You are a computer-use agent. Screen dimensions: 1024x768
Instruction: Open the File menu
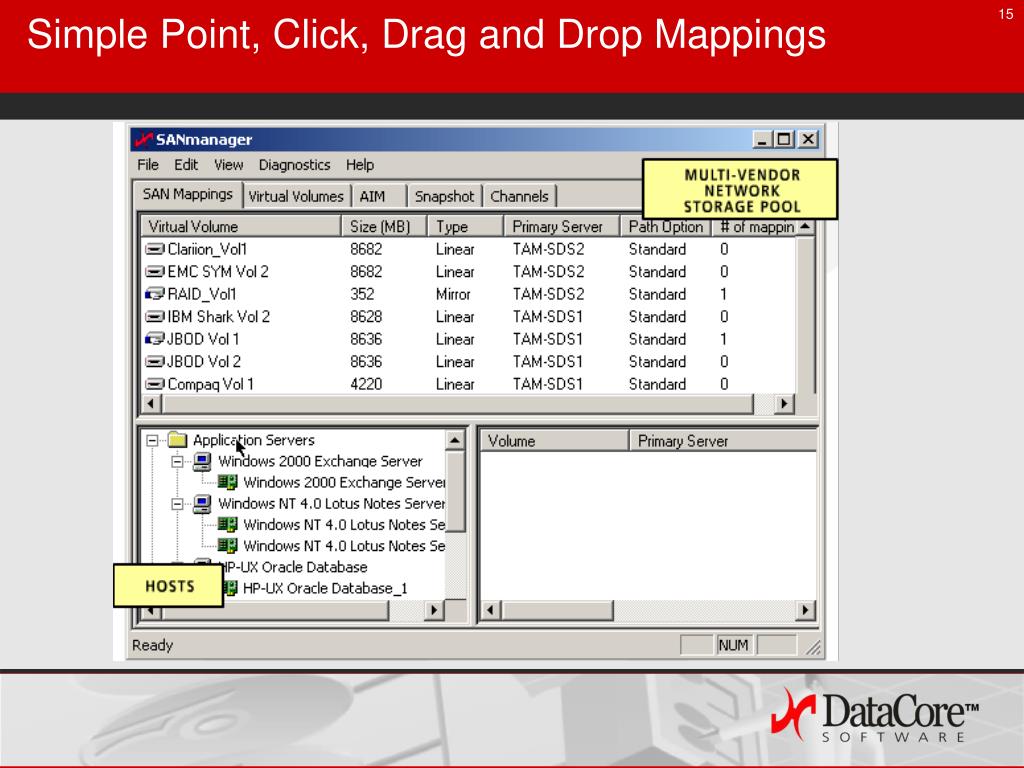148,165
